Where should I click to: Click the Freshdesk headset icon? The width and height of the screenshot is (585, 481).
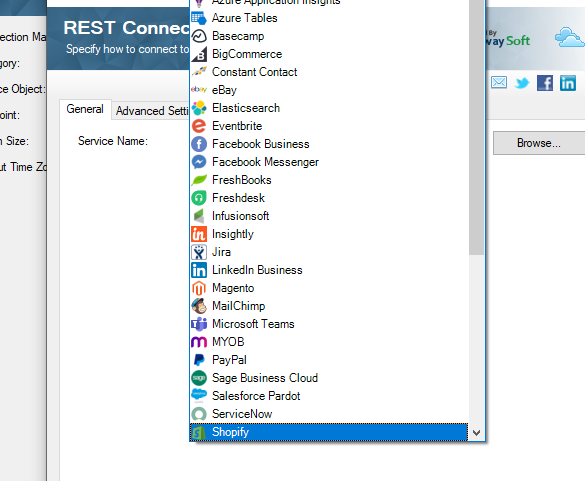tap(198, 198)
